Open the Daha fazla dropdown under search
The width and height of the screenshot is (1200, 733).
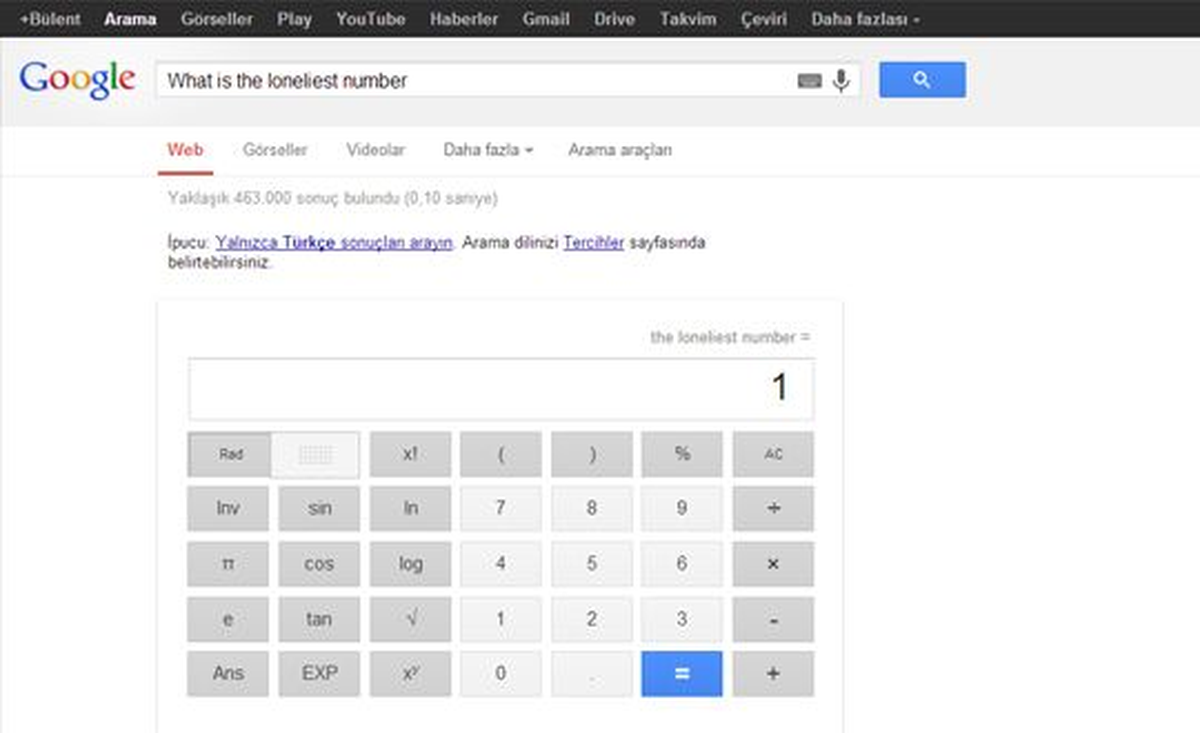click(x=488, y=150)
